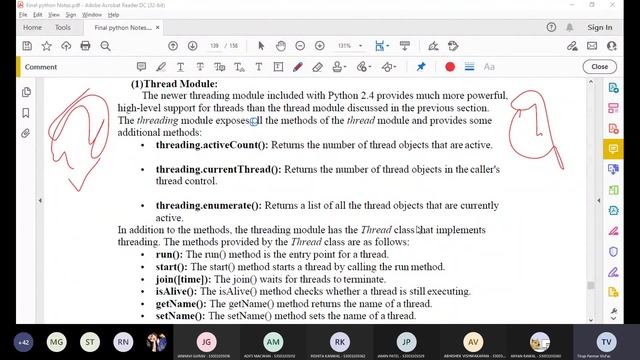Switch to the Home tab
Screen dimensions: 640x360
(x=32, y=27)
